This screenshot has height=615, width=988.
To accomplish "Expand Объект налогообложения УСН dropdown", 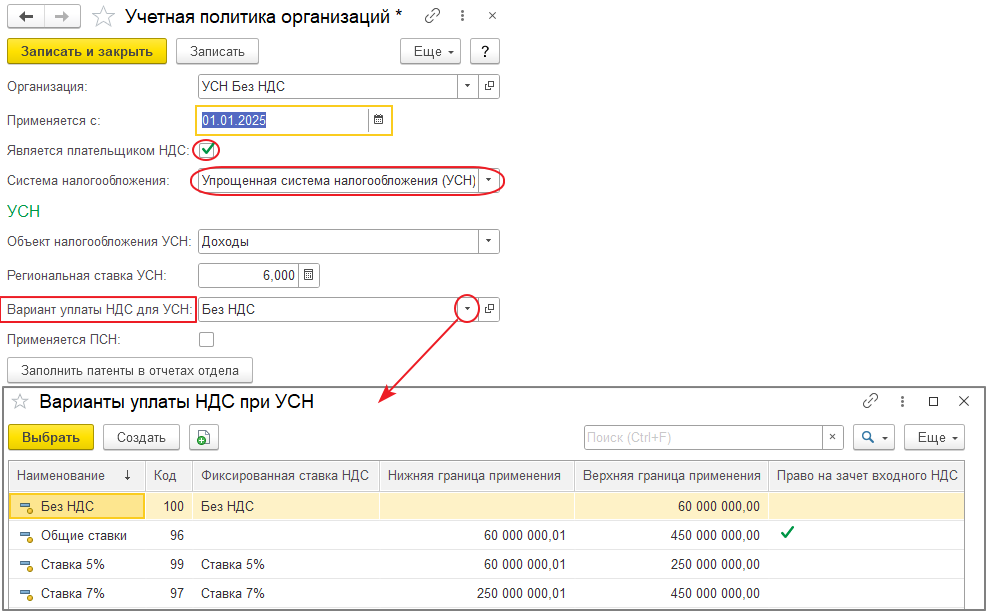I will (x=488, y=241).
